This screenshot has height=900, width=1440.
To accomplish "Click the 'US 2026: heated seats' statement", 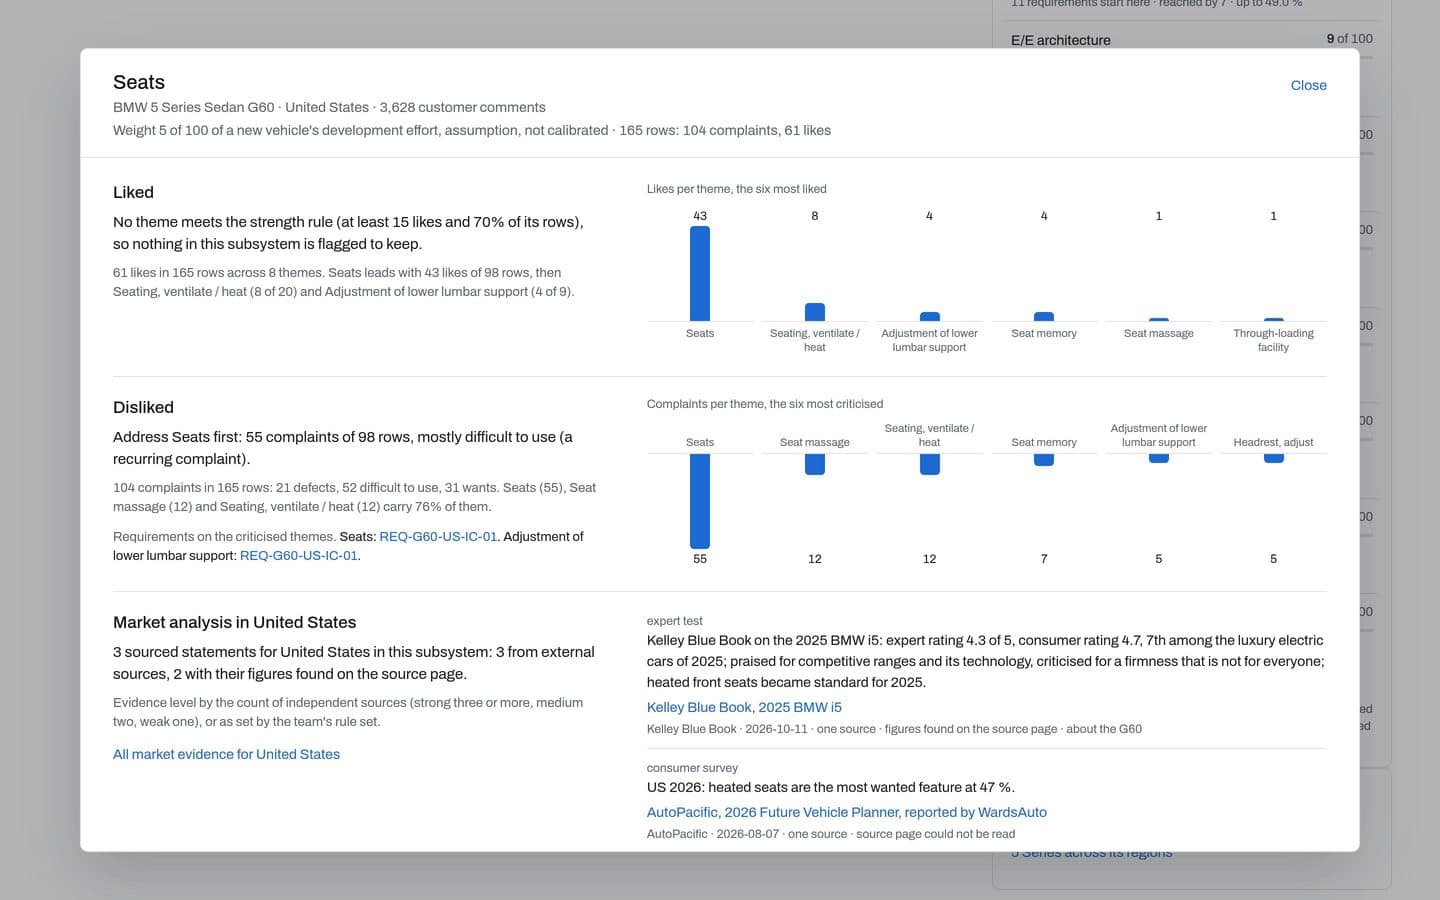I will click(x=831, y=787).
